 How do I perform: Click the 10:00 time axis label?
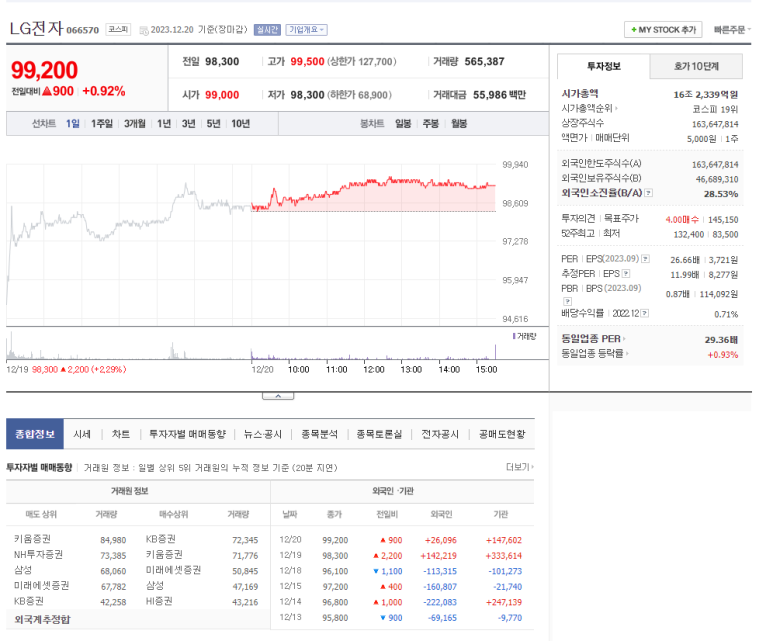click(298, 369)
